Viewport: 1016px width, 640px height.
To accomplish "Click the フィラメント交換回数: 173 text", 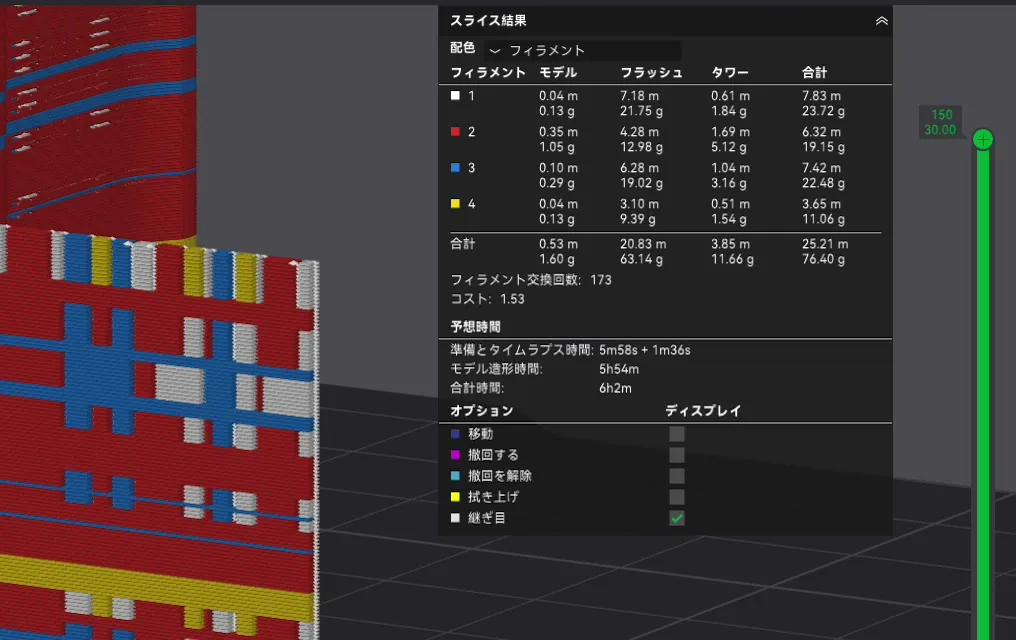I will click(x=531, y=280).
